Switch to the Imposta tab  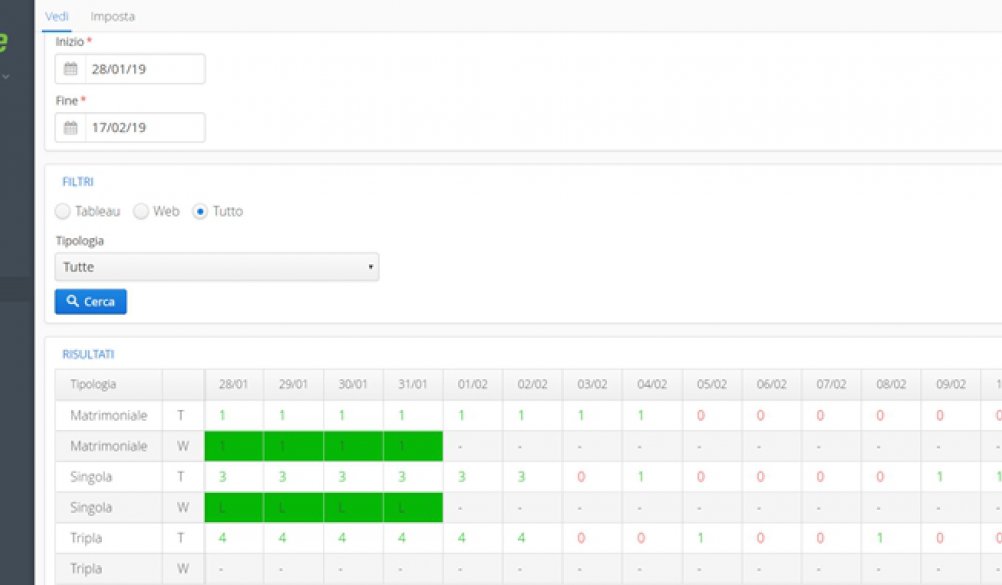(x=112, y=16)
